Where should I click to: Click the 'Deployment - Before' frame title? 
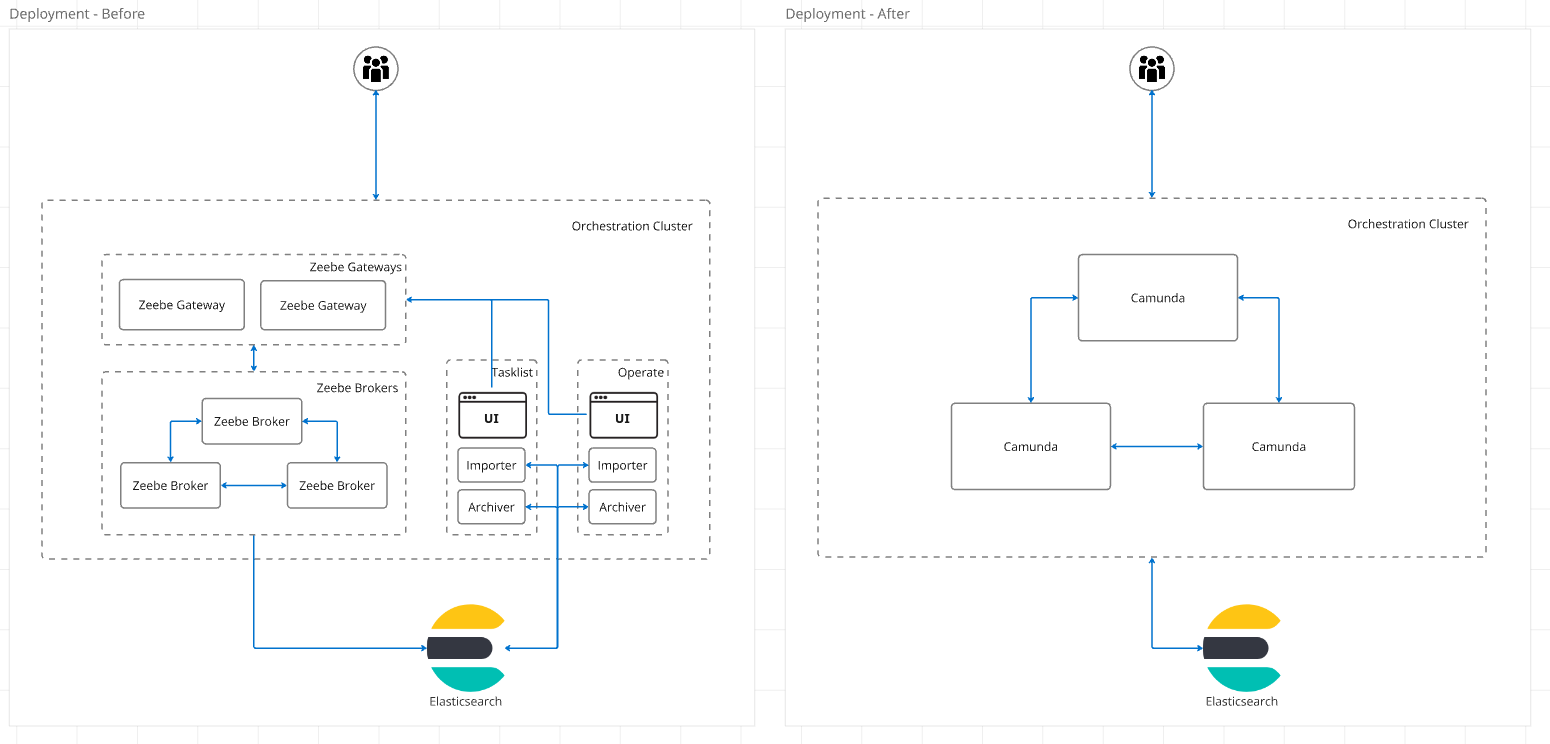coord(77,14)
